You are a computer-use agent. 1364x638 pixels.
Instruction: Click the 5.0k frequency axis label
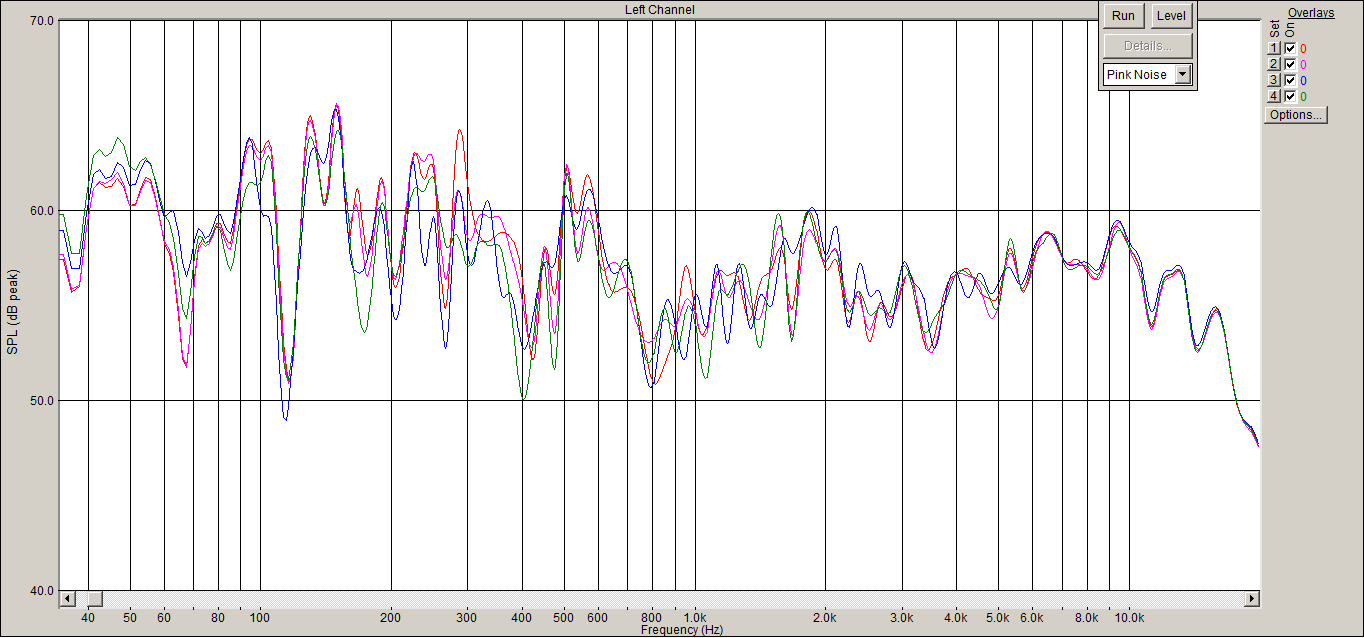click(999, 618)
